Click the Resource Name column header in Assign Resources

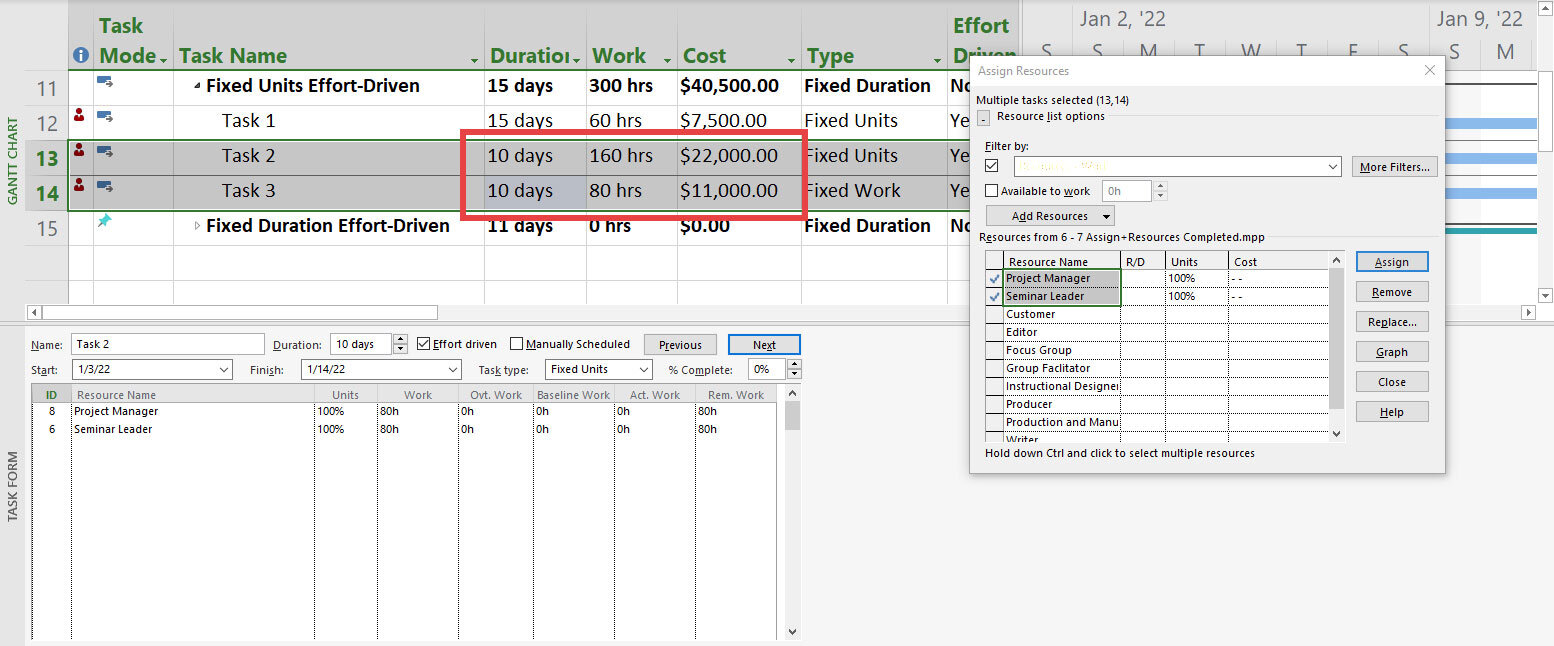[1062, 261]
